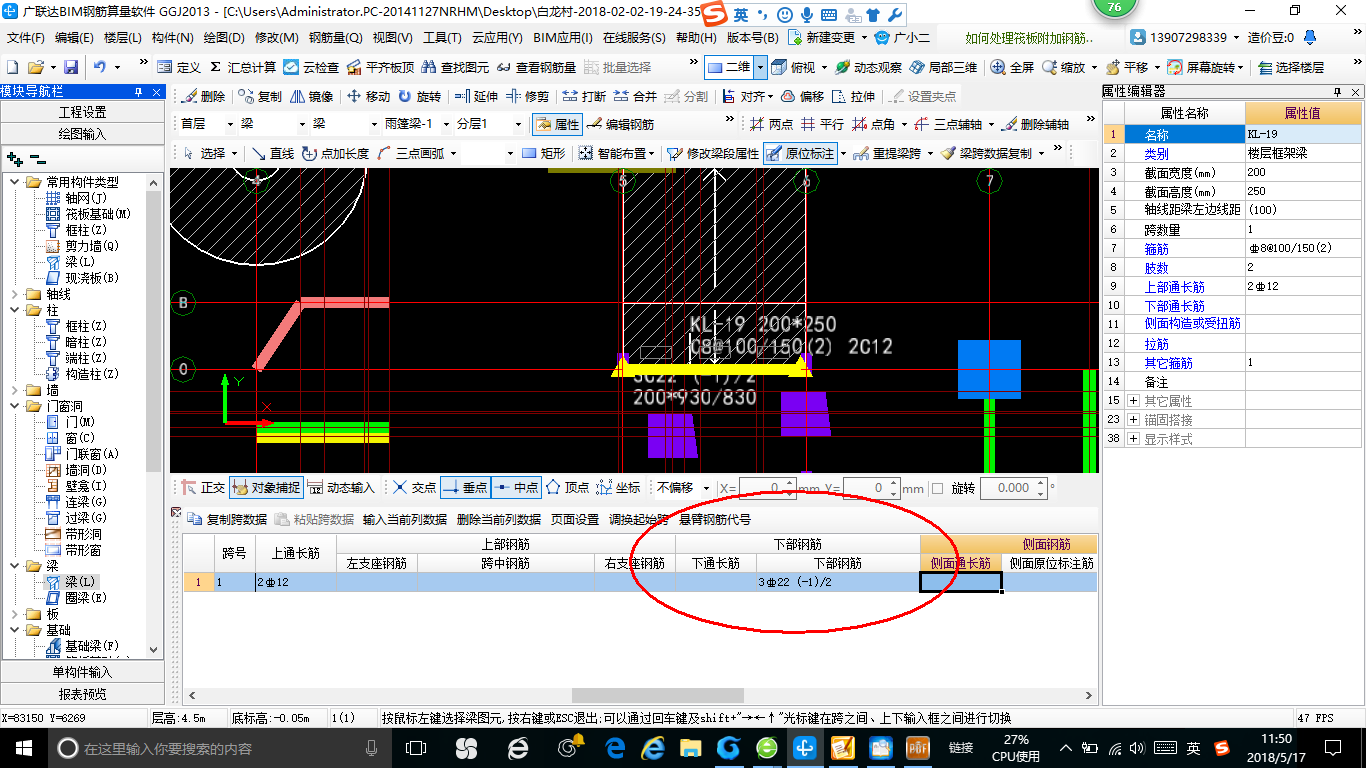Expand 其它属性 in property editor
This screenshot has width=1366, height=768.
click(1133, 400)
